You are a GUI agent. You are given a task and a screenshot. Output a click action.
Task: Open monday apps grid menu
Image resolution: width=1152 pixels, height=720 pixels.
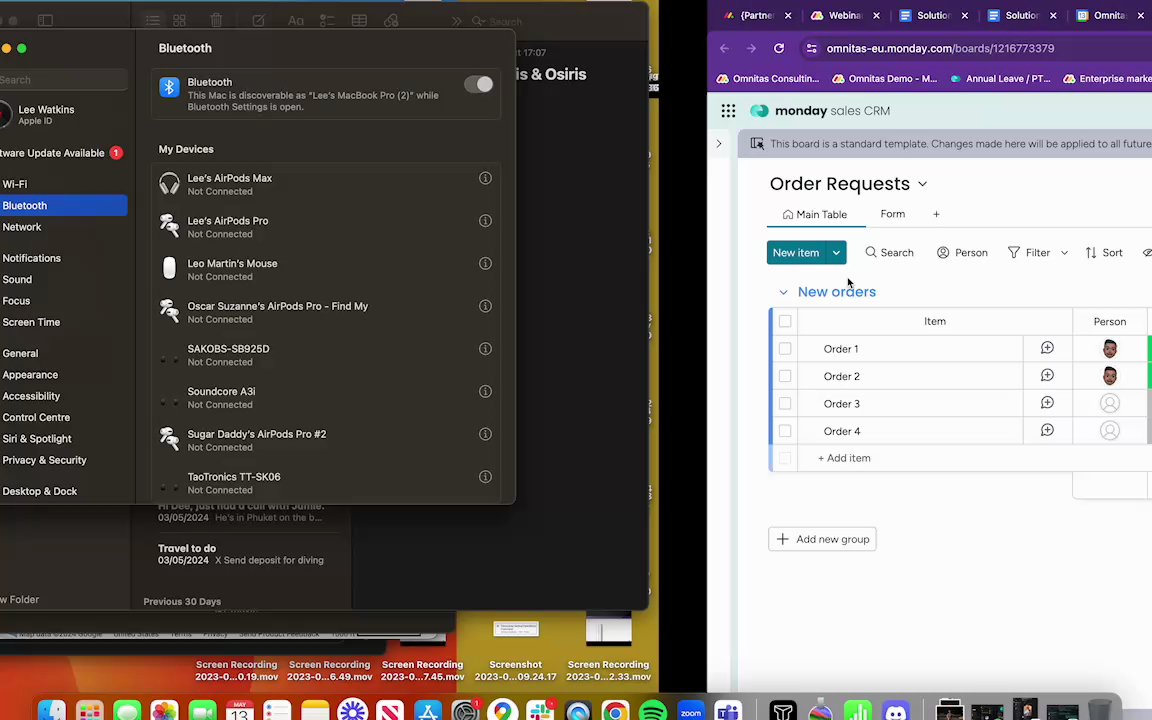(728, 111)
